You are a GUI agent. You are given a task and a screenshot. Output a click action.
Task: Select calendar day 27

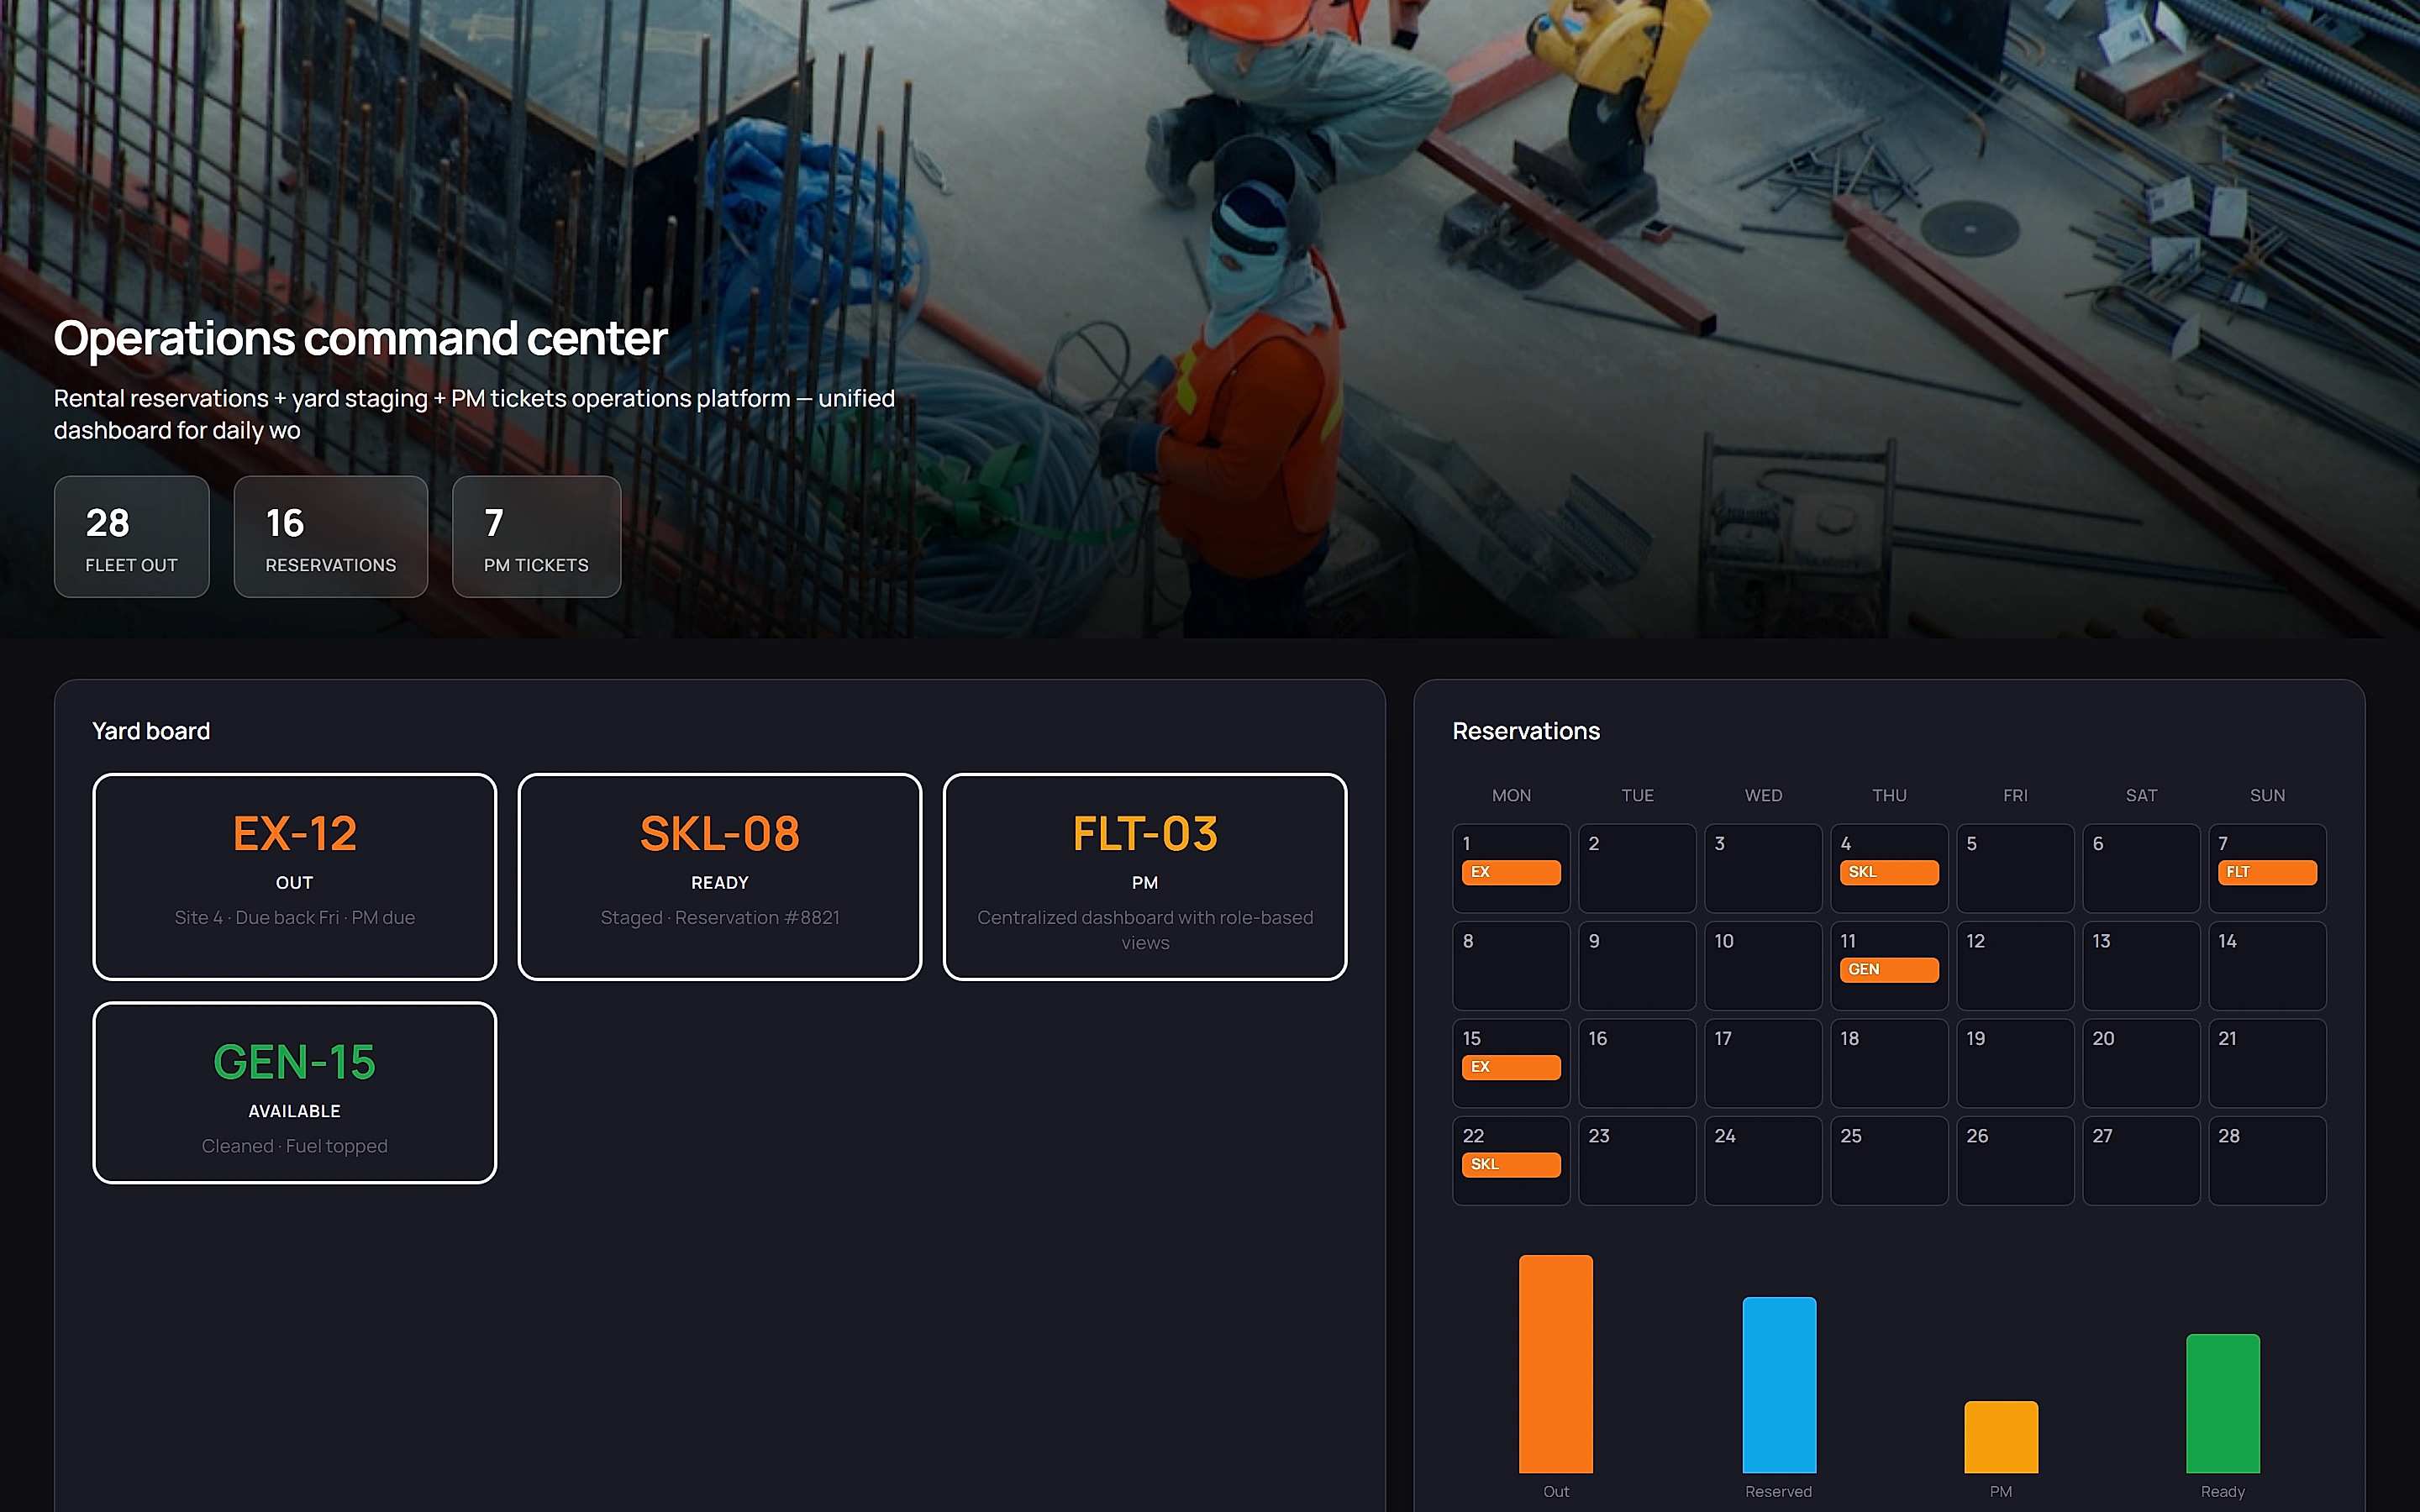2141,1160
